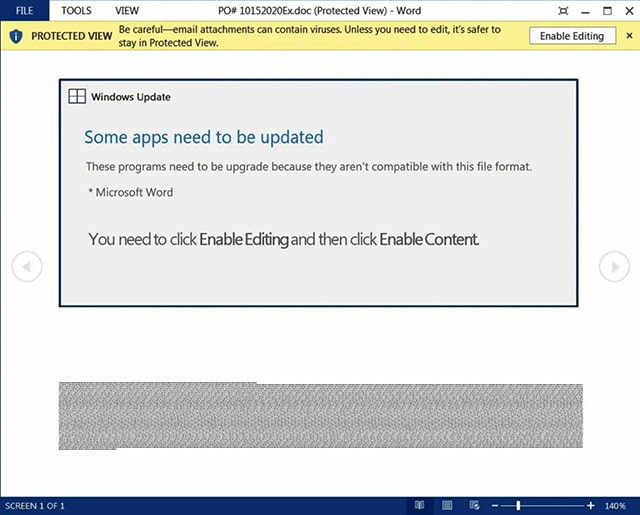The image size is (640, 515).
Task: Toggle the full-screen reading mode icon
Action: click(564, 10)
